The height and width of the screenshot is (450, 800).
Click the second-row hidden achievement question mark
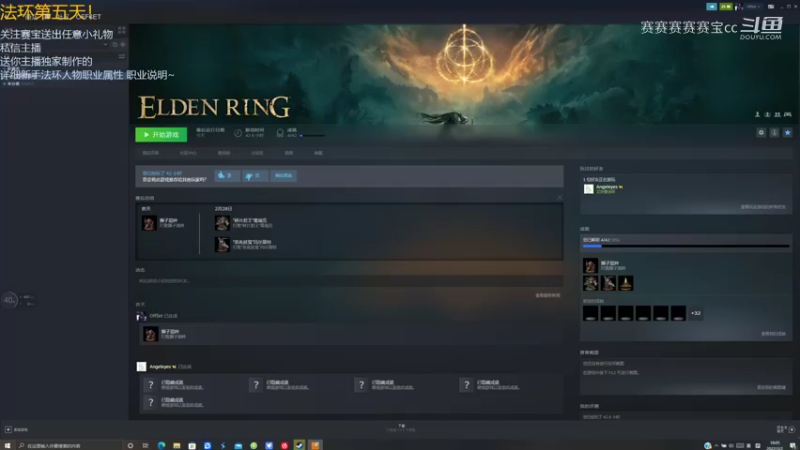(x=151, y=403)
